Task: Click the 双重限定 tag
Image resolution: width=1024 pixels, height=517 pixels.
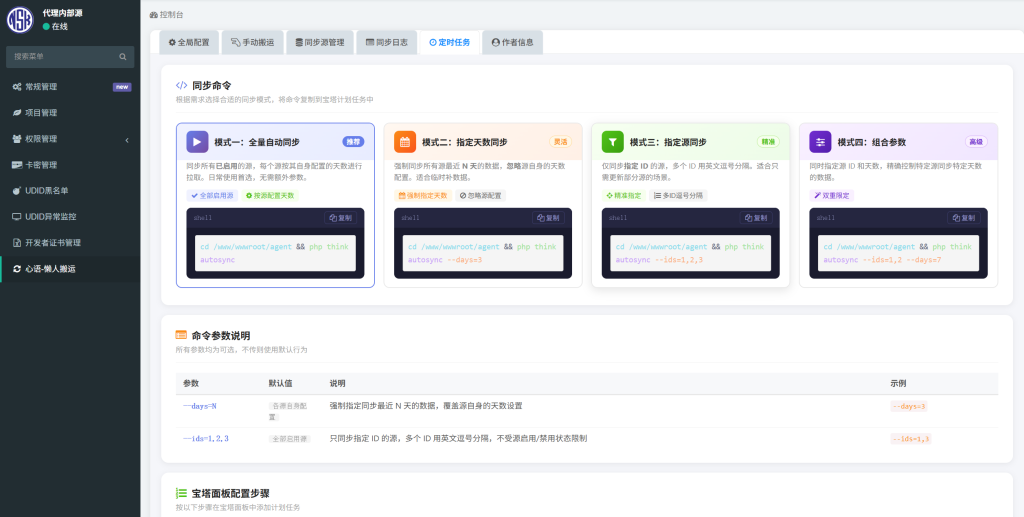Action: click(x=832, y=195)
